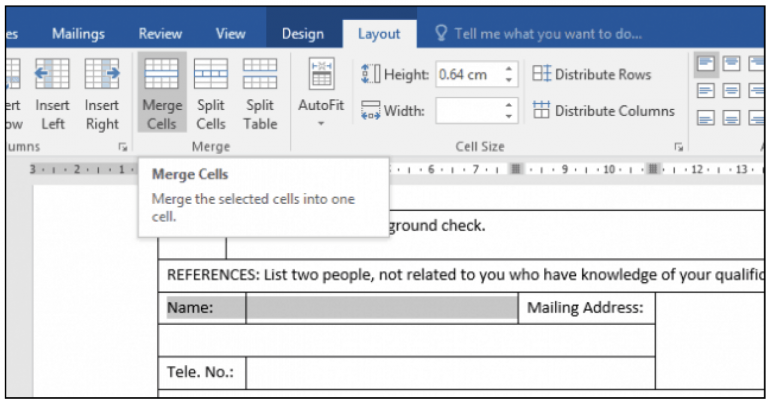Click Insert Left column icon

pos(52,94)
